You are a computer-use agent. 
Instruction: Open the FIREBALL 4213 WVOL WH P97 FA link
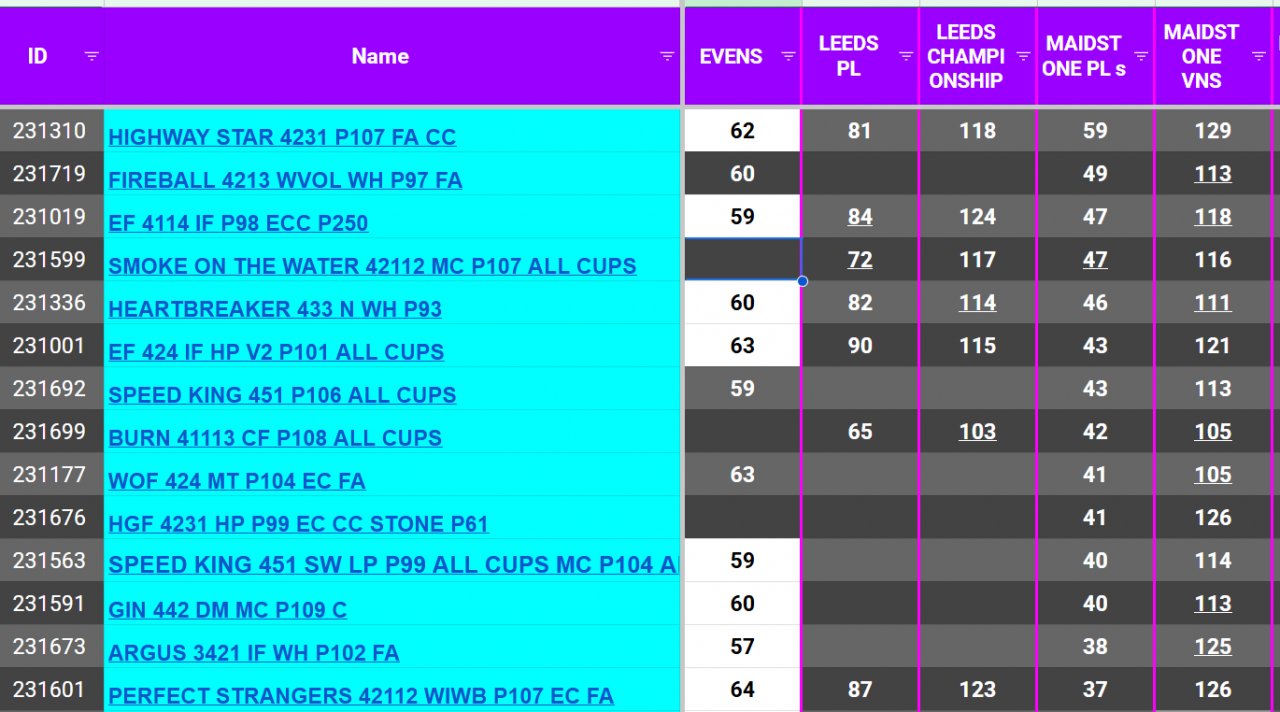tap(285, 181)
